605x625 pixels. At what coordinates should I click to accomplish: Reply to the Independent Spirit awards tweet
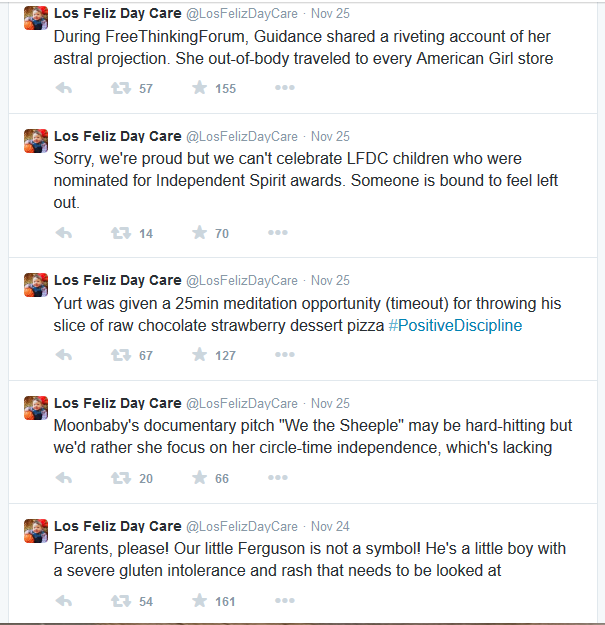(x=63, y=233)
